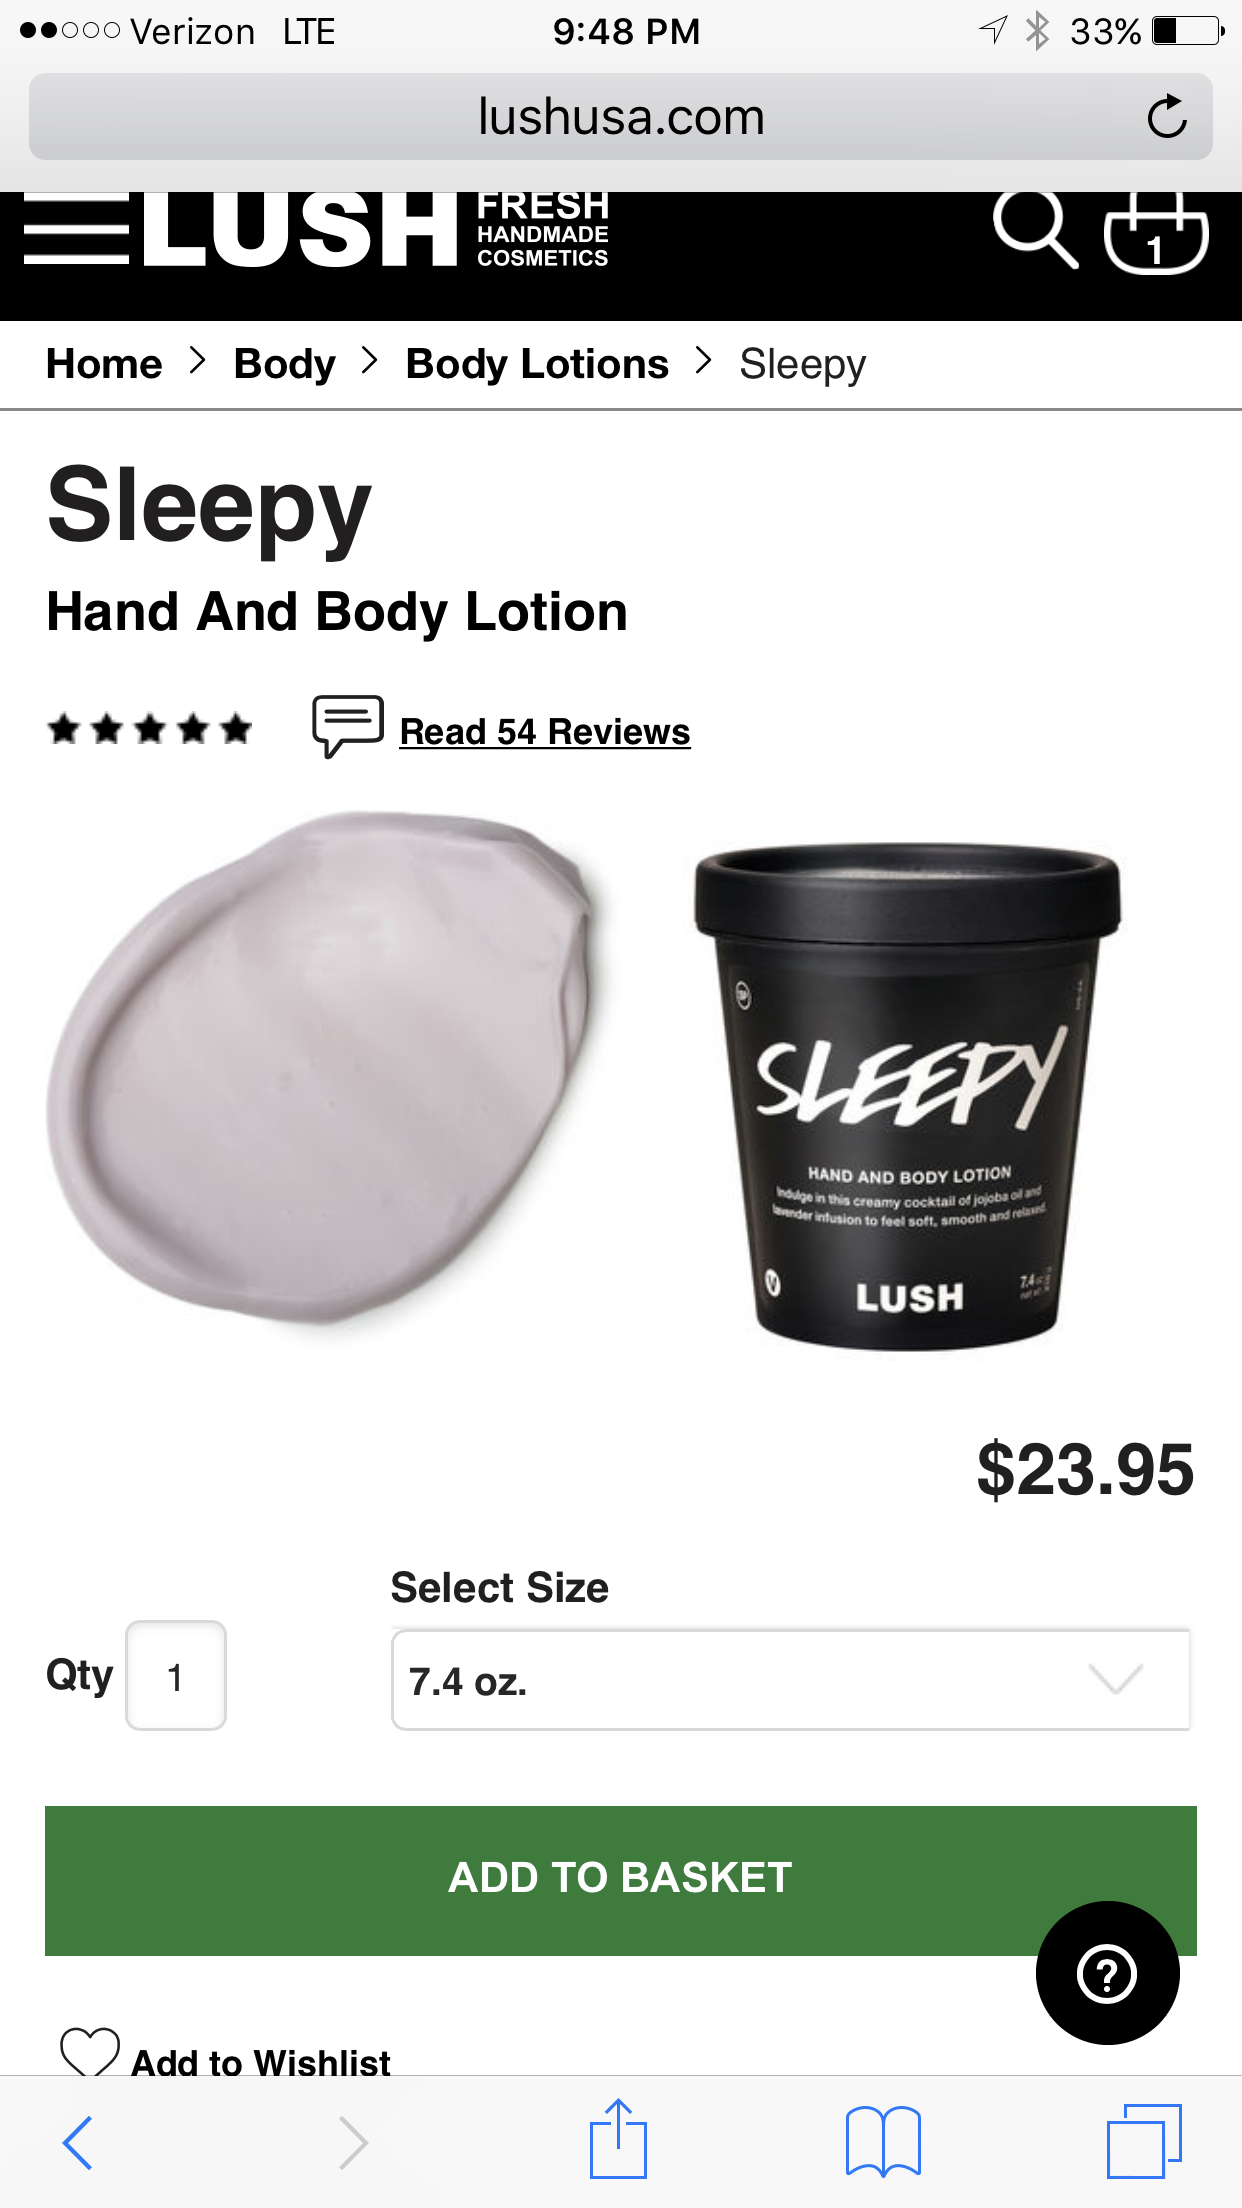Expand the Select Size dropdown
Viewport: 1242px width, 2208px height.
(x=791, y=1680)
